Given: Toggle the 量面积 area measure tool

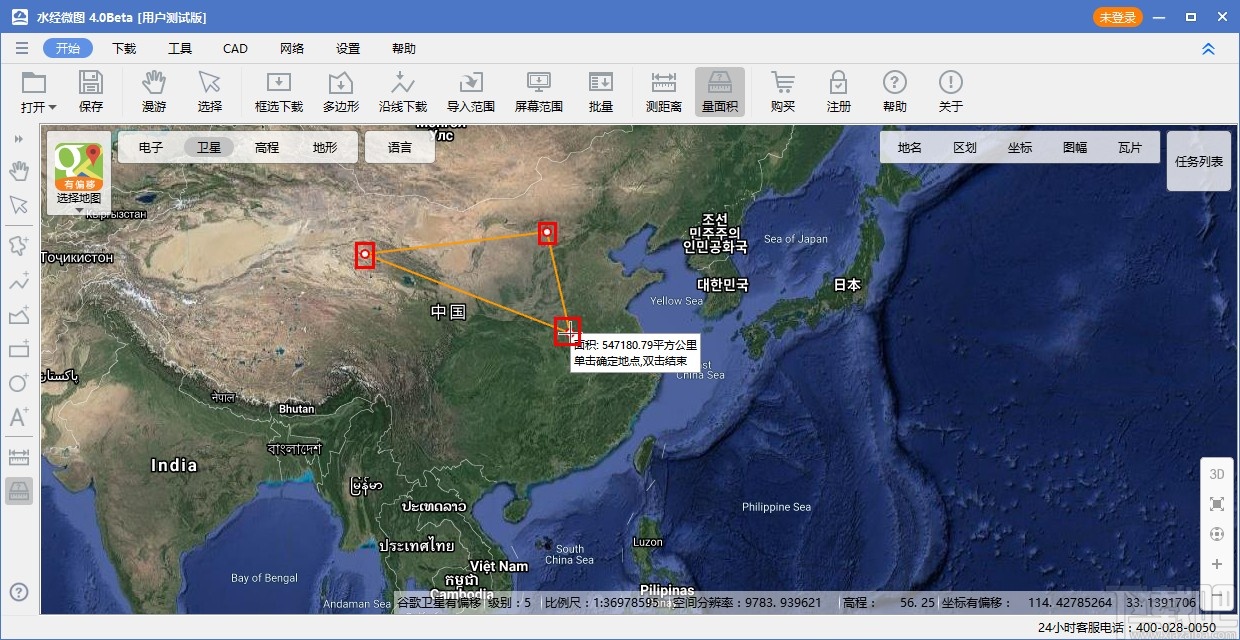Looking at the screenshot, I should pos(720,92).
